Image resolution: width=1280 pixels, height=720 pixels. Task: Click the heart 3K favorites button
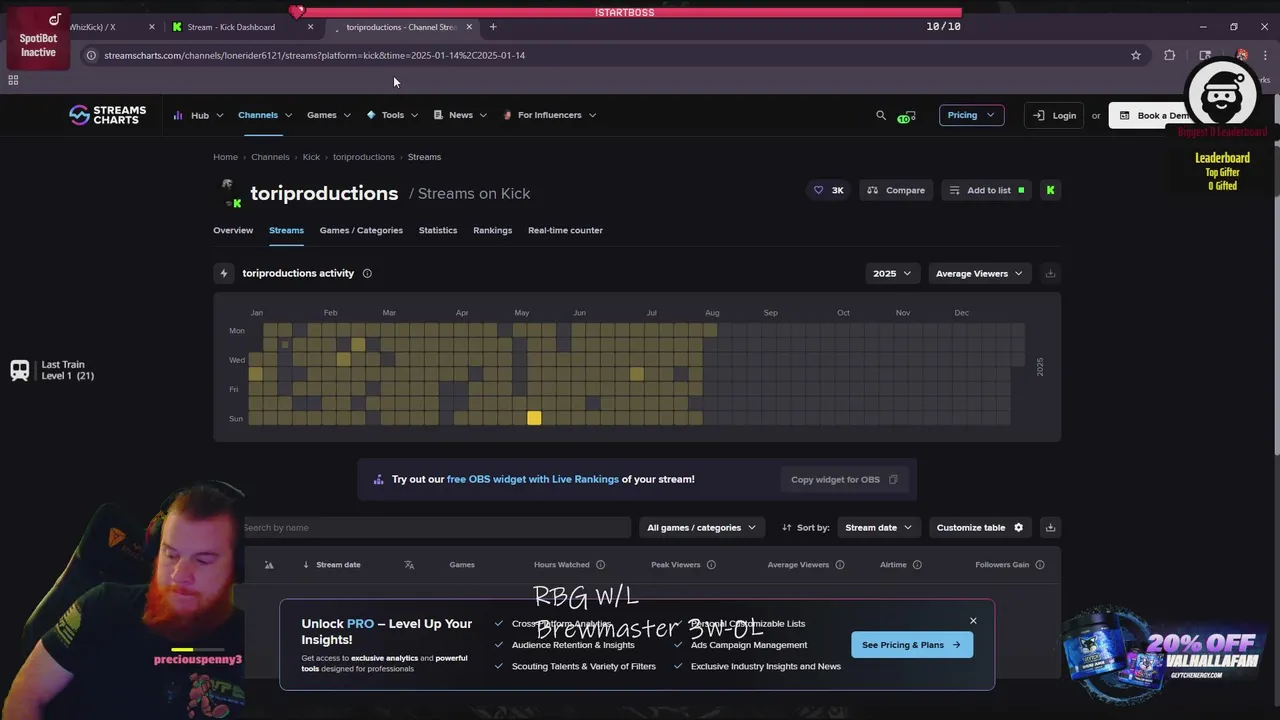(x=828, y=190)
